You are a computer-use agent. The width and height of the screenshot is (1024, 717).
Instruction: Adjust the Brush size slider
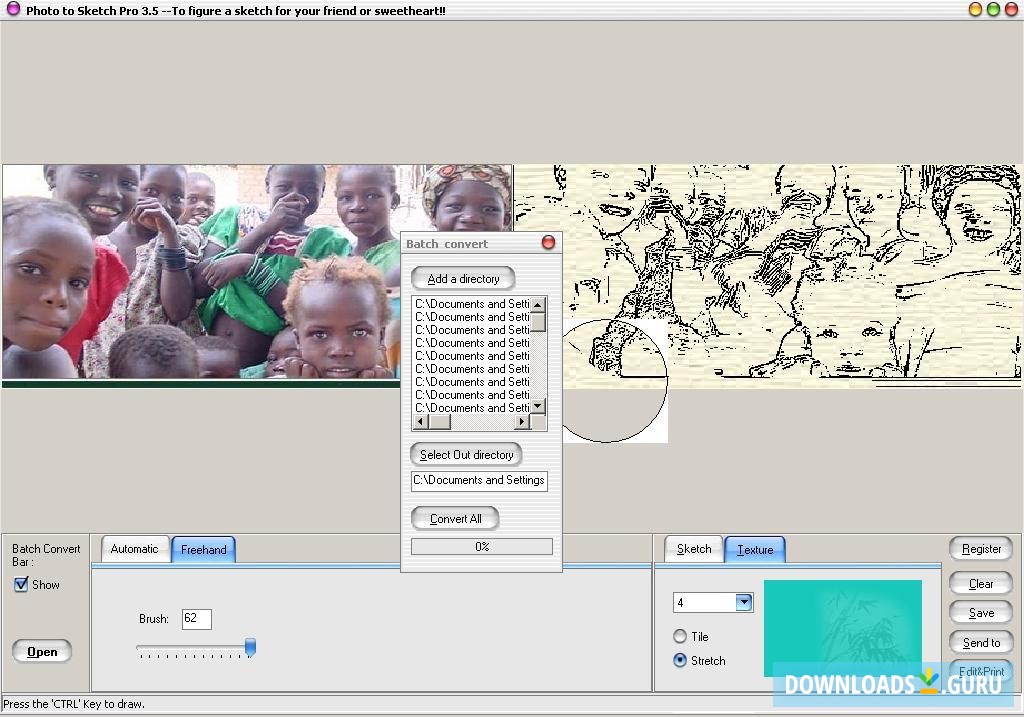coord(249,648)
